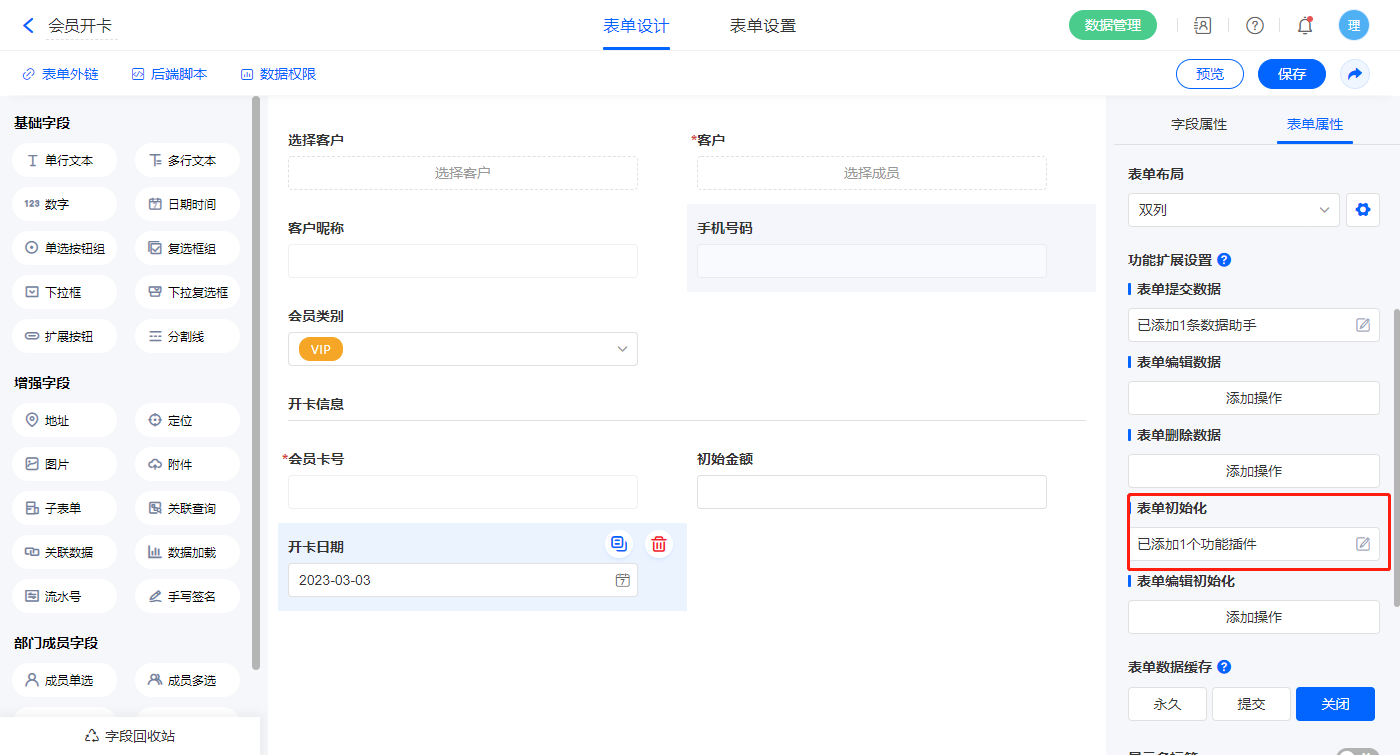Open the 表单外链 link

(x=60, y=74)
